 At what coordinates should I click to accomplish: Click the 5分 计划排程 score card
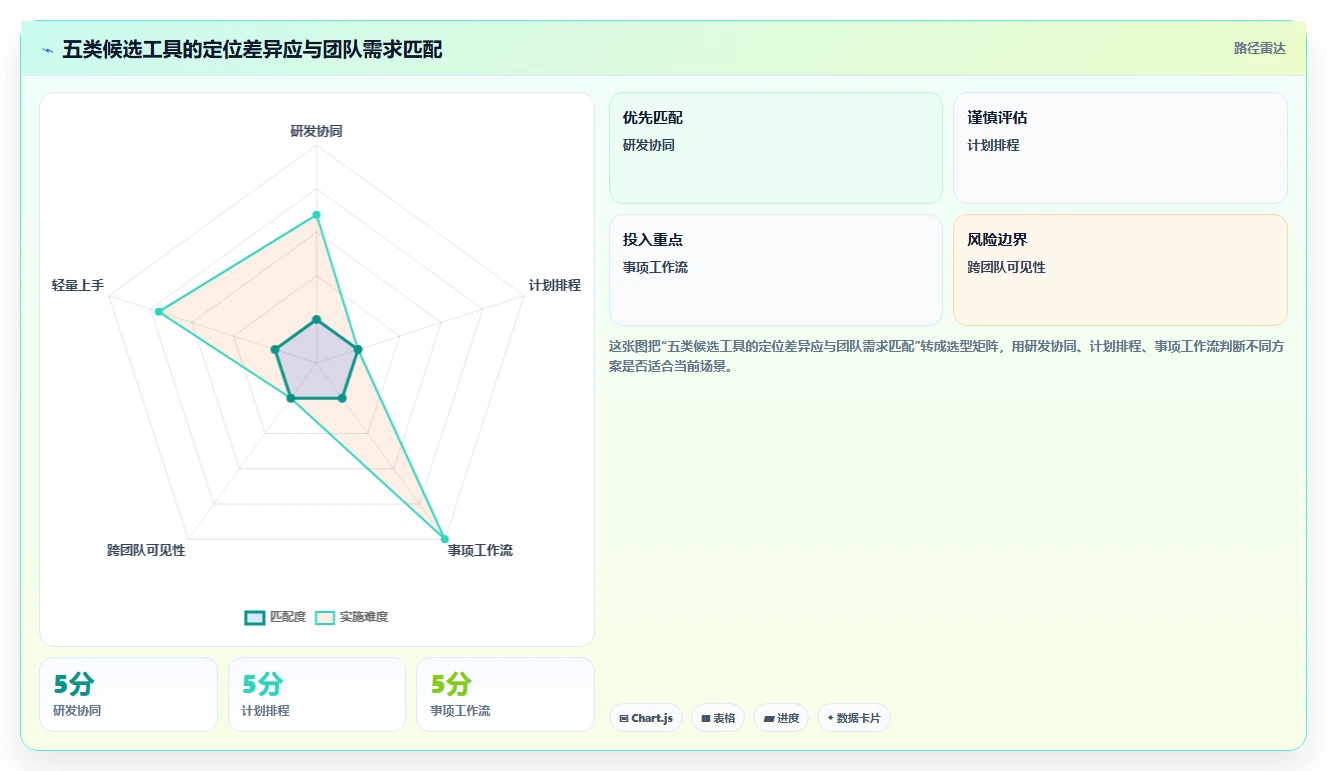click(x=317, y=694)
